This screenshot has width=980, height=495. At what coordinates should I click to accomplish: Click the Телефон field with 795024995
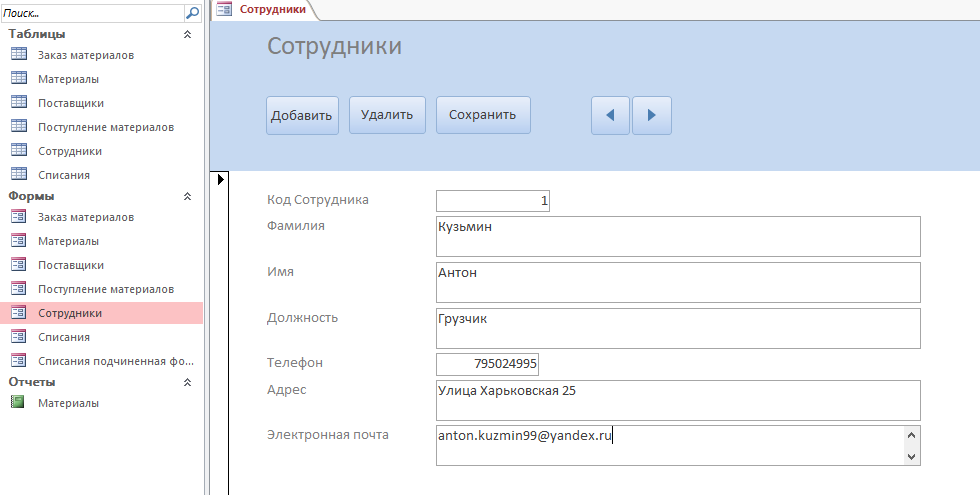488,364
